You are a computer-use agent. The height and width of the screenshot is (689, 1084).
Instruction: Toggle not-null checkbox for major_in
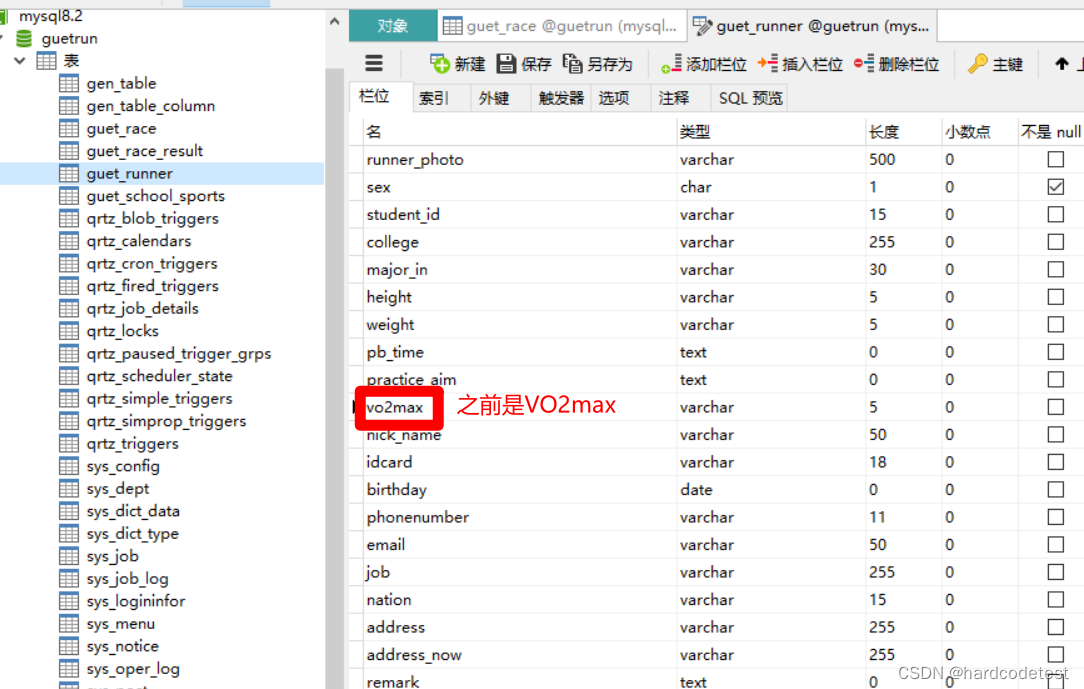coord(1055,270)
